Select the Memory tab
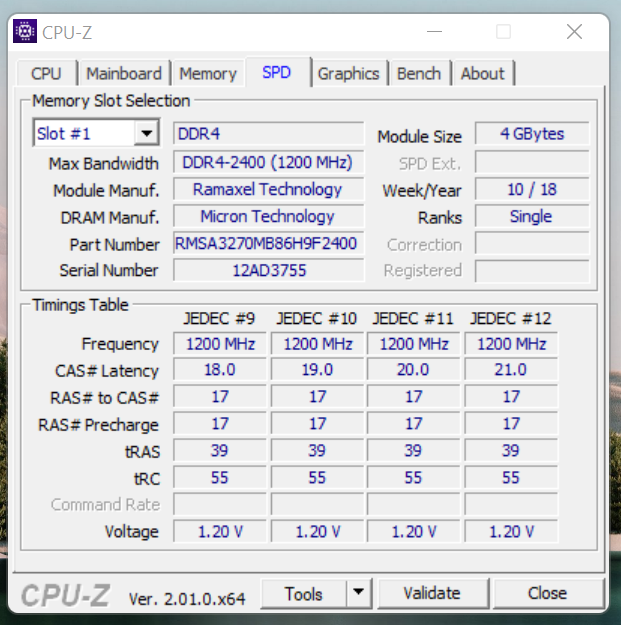 [x=208, y=73]
